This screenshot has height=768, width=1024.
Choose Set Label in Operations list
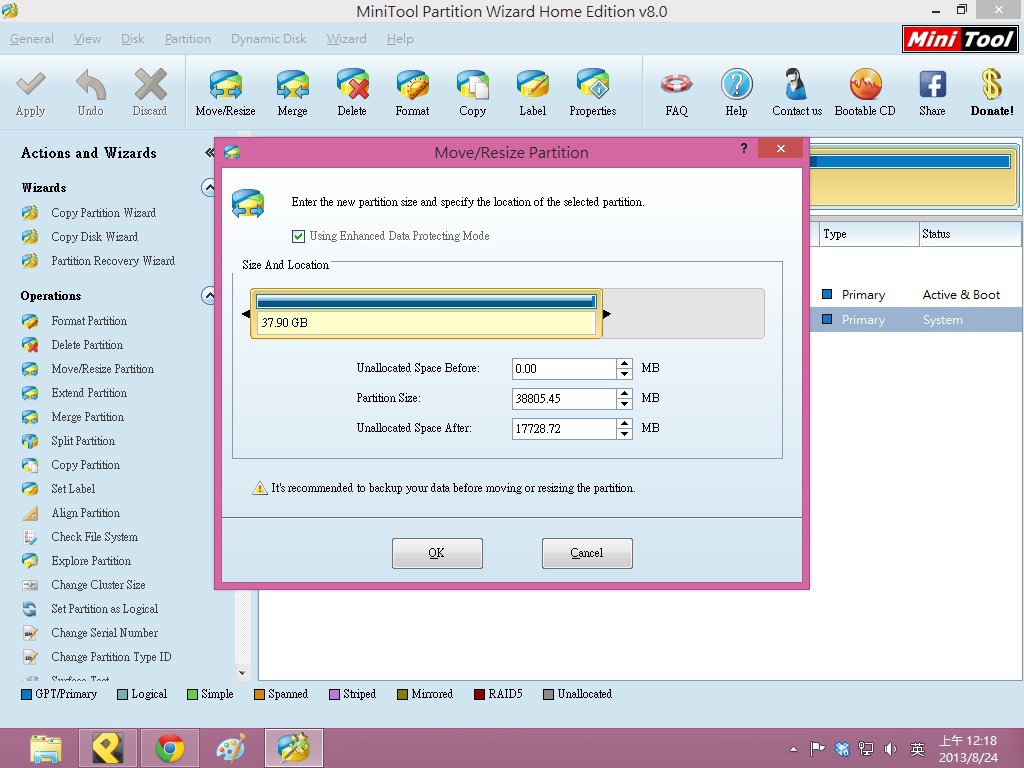coord(73,489)
